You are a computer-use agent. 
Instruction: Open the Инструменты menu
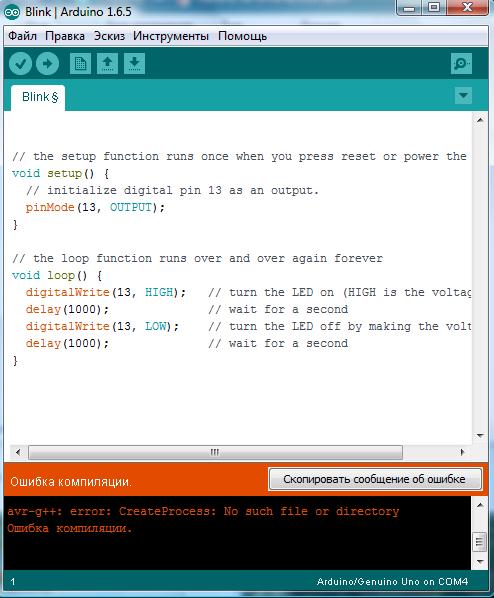pos(171,36)
